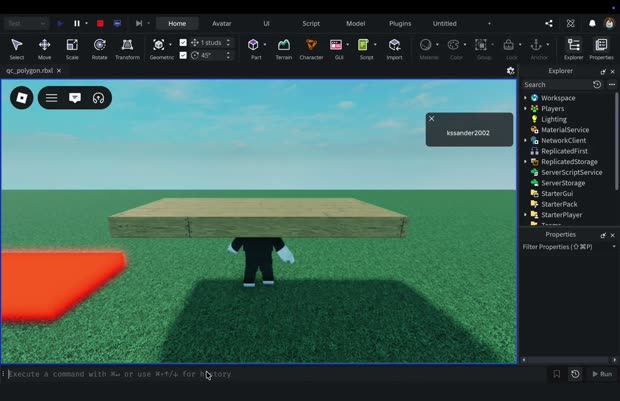Open the Terrain editor
This screenshot has width=620, height=401.
click(284, 49)
